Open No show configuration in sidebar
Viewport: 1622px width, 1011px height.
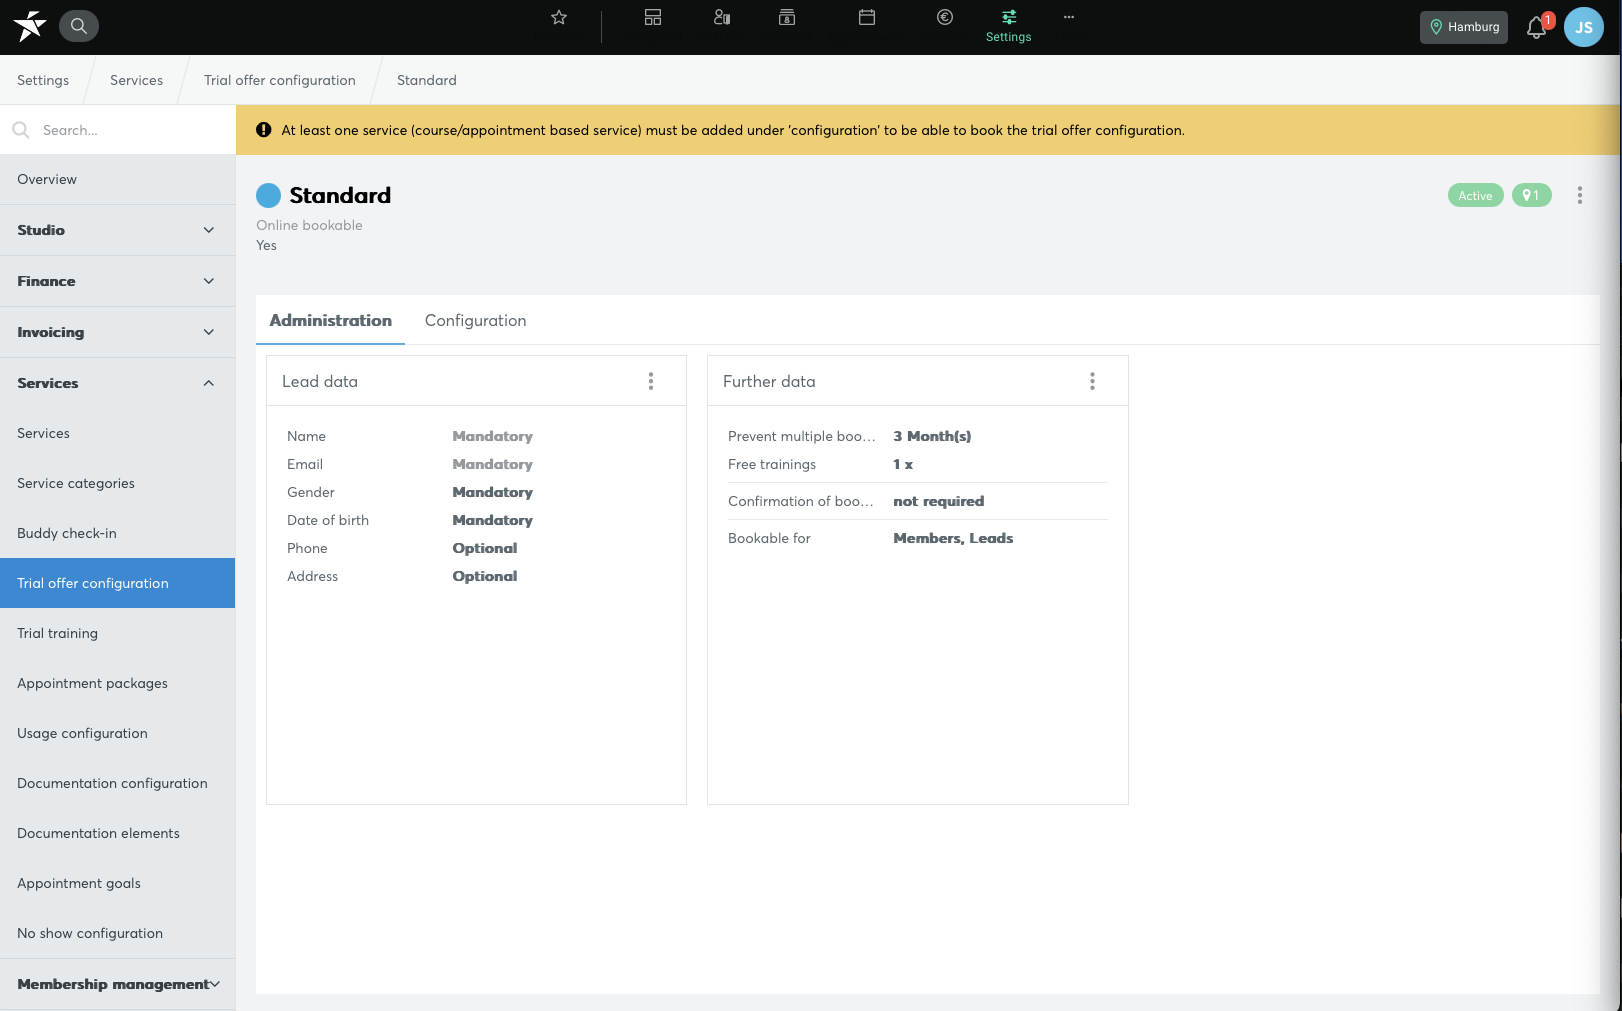click(x=118, y=933)
